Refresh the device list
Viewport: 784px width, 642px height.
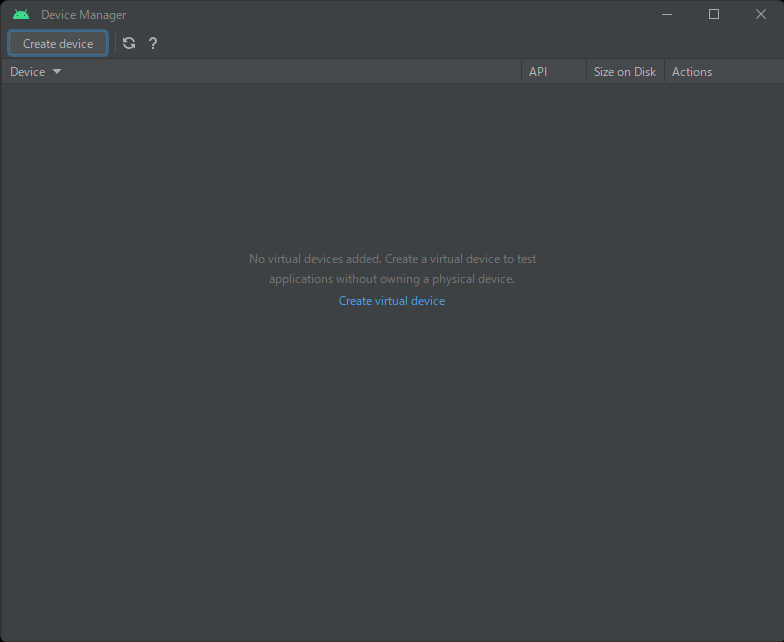129,44
